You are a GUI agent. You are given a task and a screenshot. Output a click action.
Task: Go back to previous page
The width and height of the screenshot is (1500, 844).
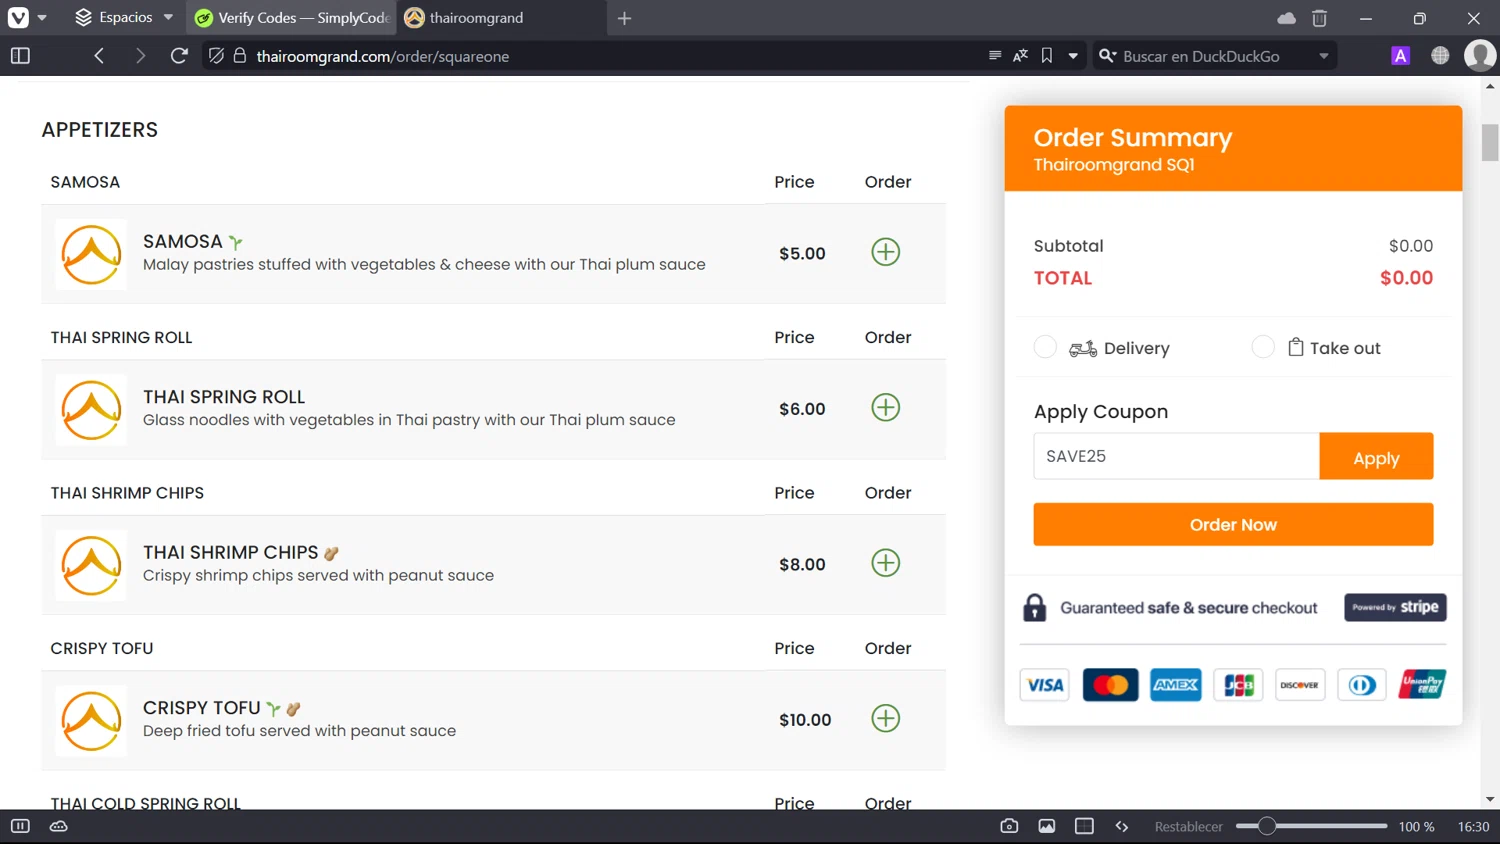[99, 56]
